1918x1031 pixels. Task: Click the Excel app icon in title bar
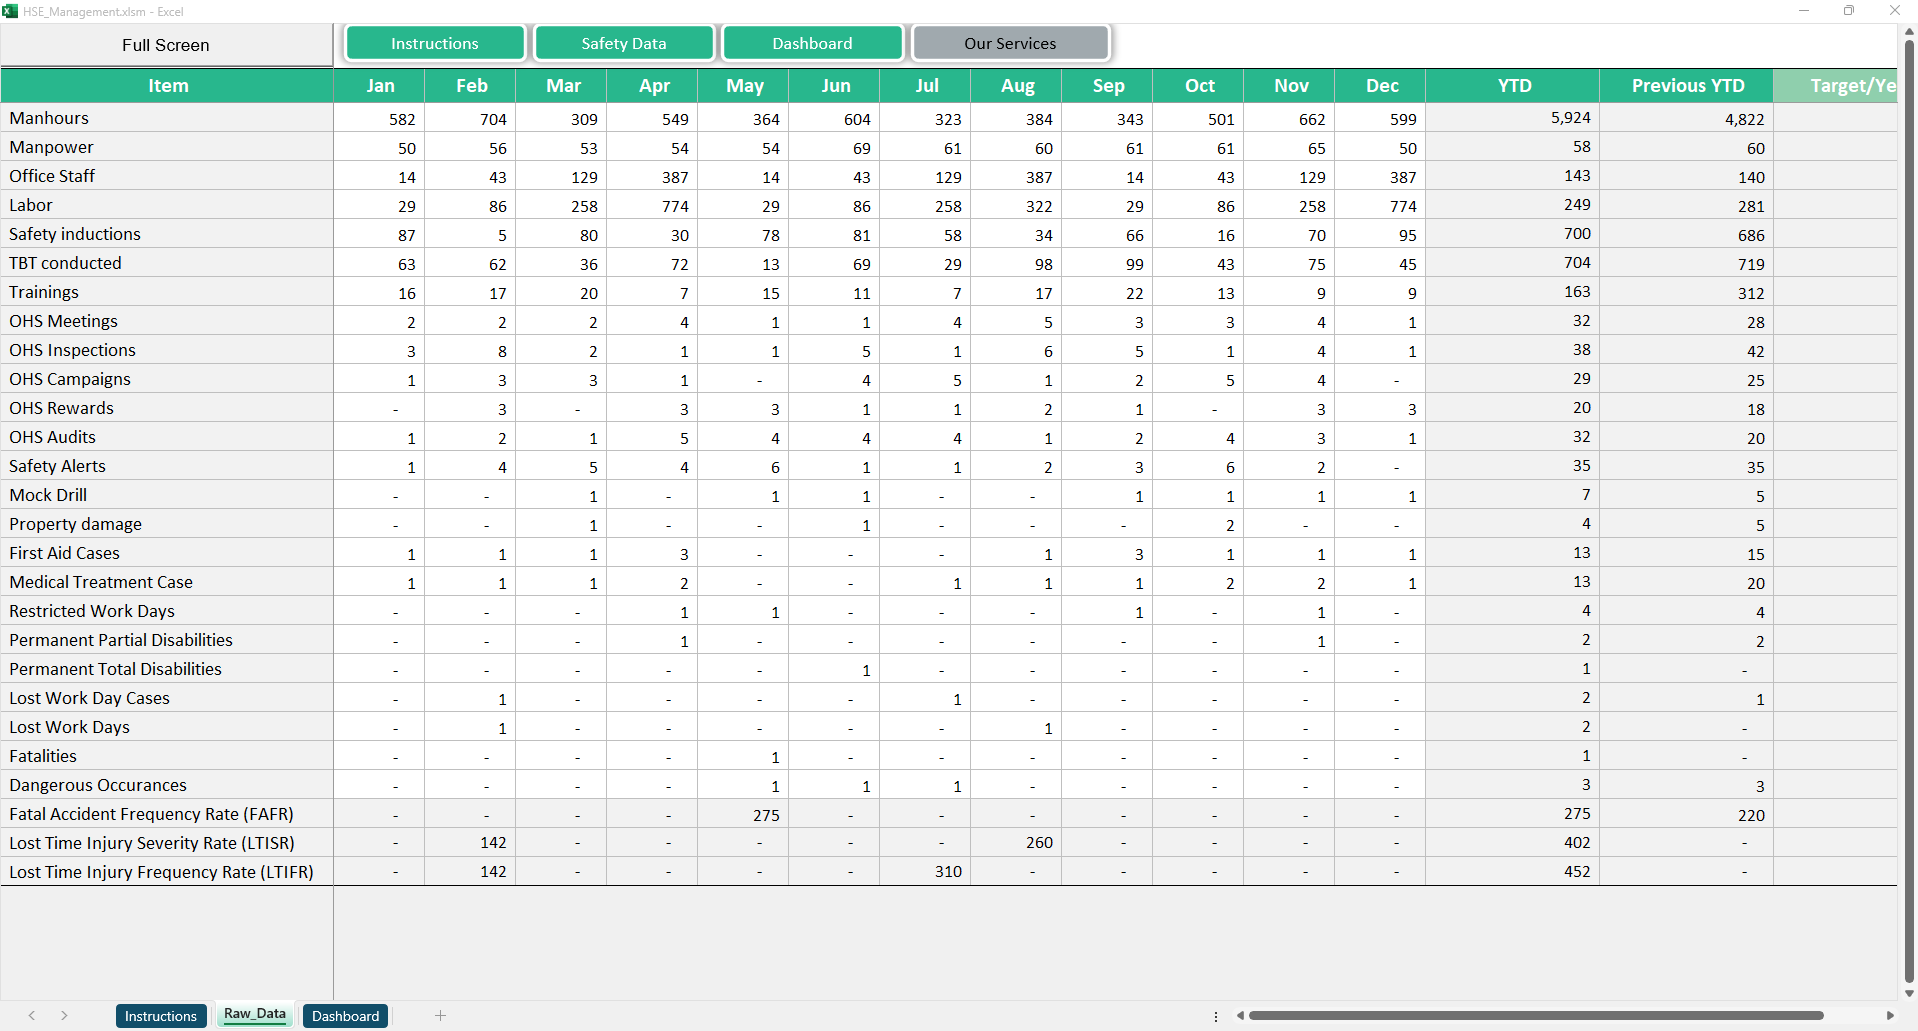10,11
